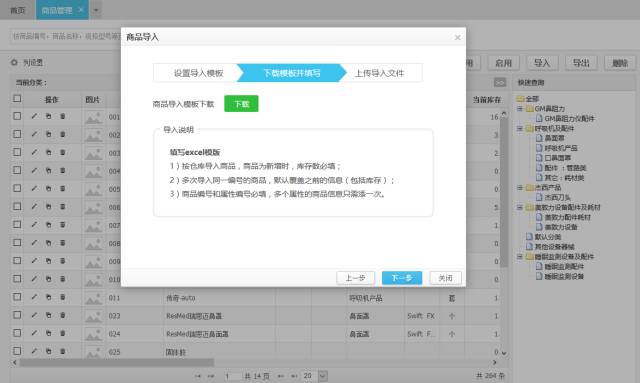
Task: Switch to the 首页 tab
Action: 18,10
